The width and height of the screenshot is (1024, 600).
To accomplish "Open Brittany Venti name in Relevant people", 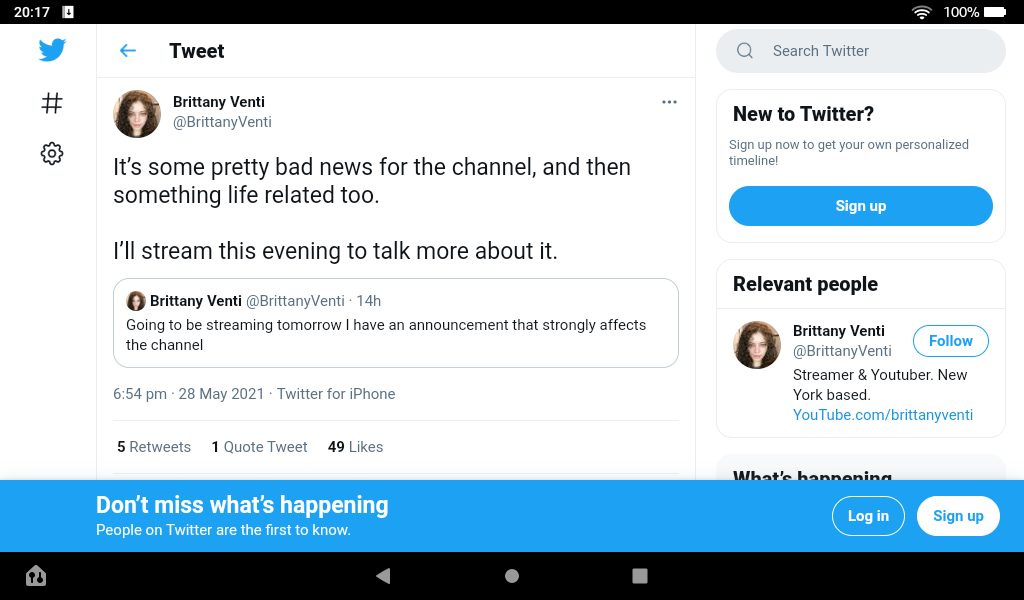I will (x=839, y=331).
